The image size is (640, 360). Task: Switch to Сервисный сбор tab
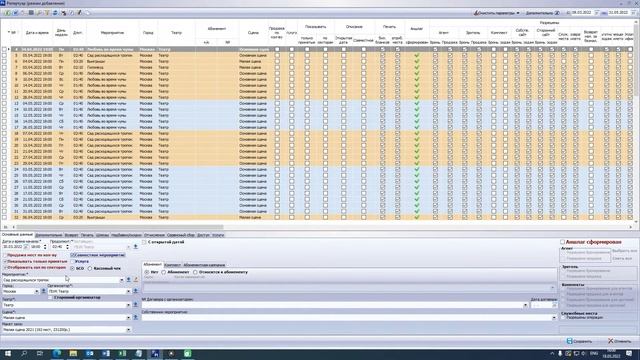tap(181, 235)
